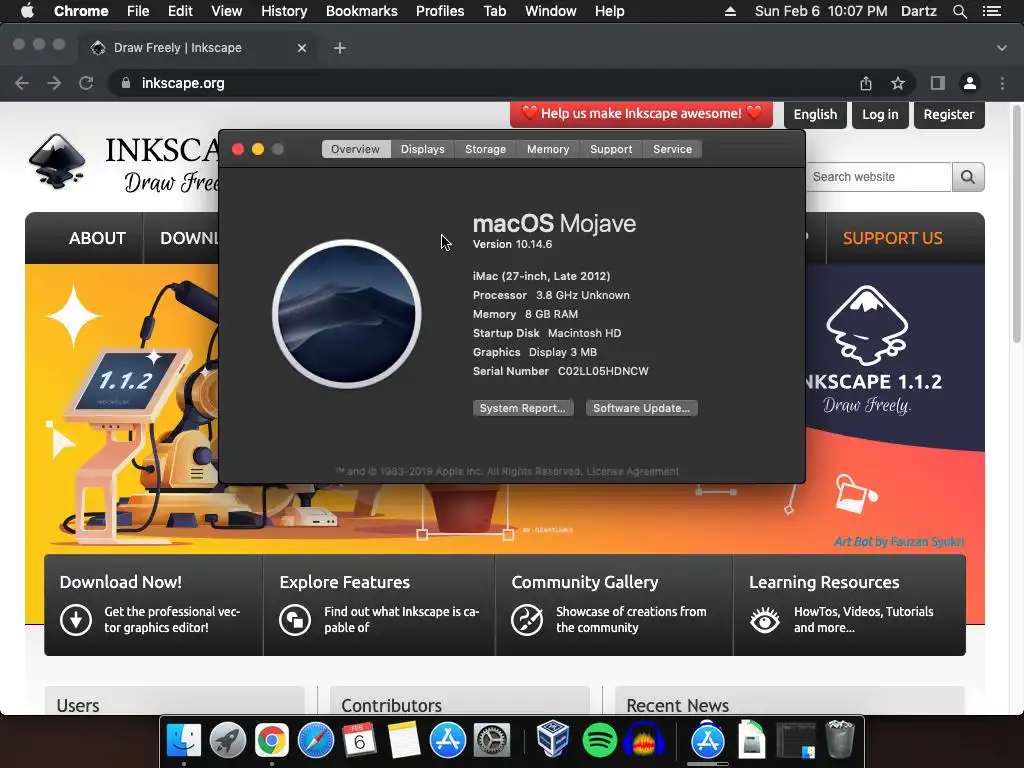The width and height of the screenshot is (1024, 768).
Task: Click System Report button
Action: coord(523,408)
